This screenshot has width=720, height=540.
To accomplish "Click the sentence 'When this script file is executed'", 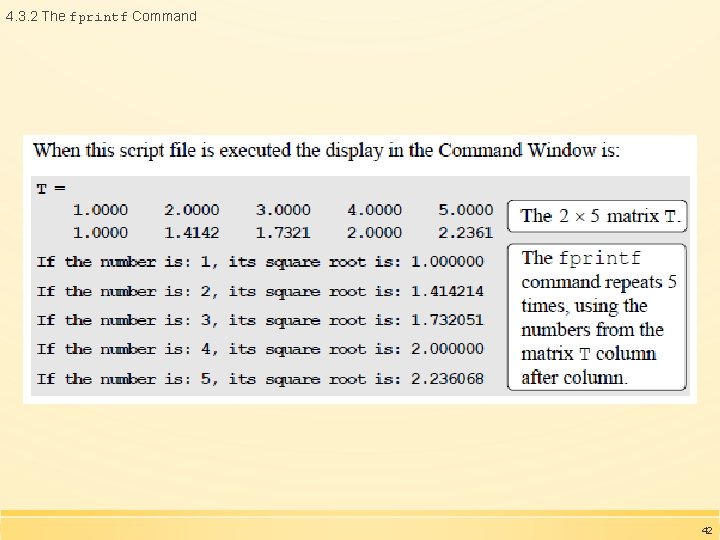I will (326, 151).
